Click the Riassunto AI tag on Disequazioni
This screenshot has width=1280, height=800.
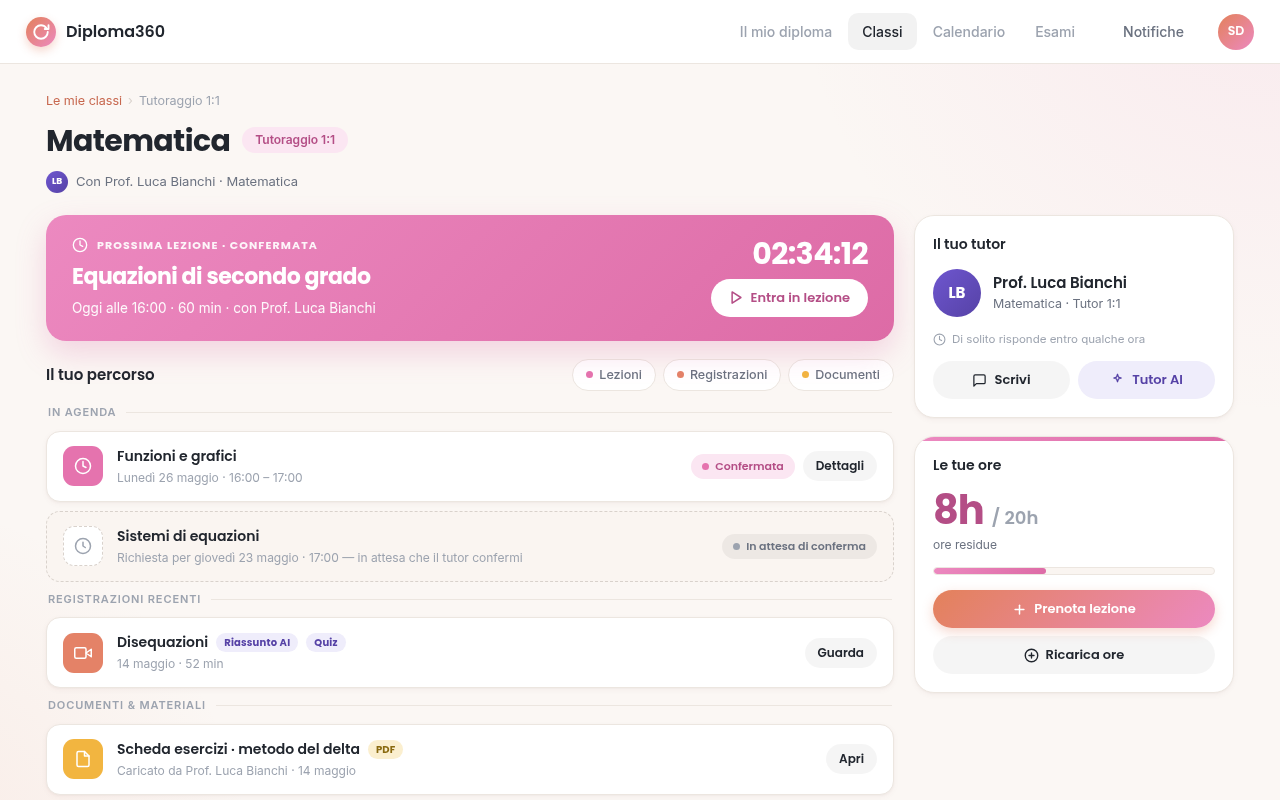[x=257, y=642]
